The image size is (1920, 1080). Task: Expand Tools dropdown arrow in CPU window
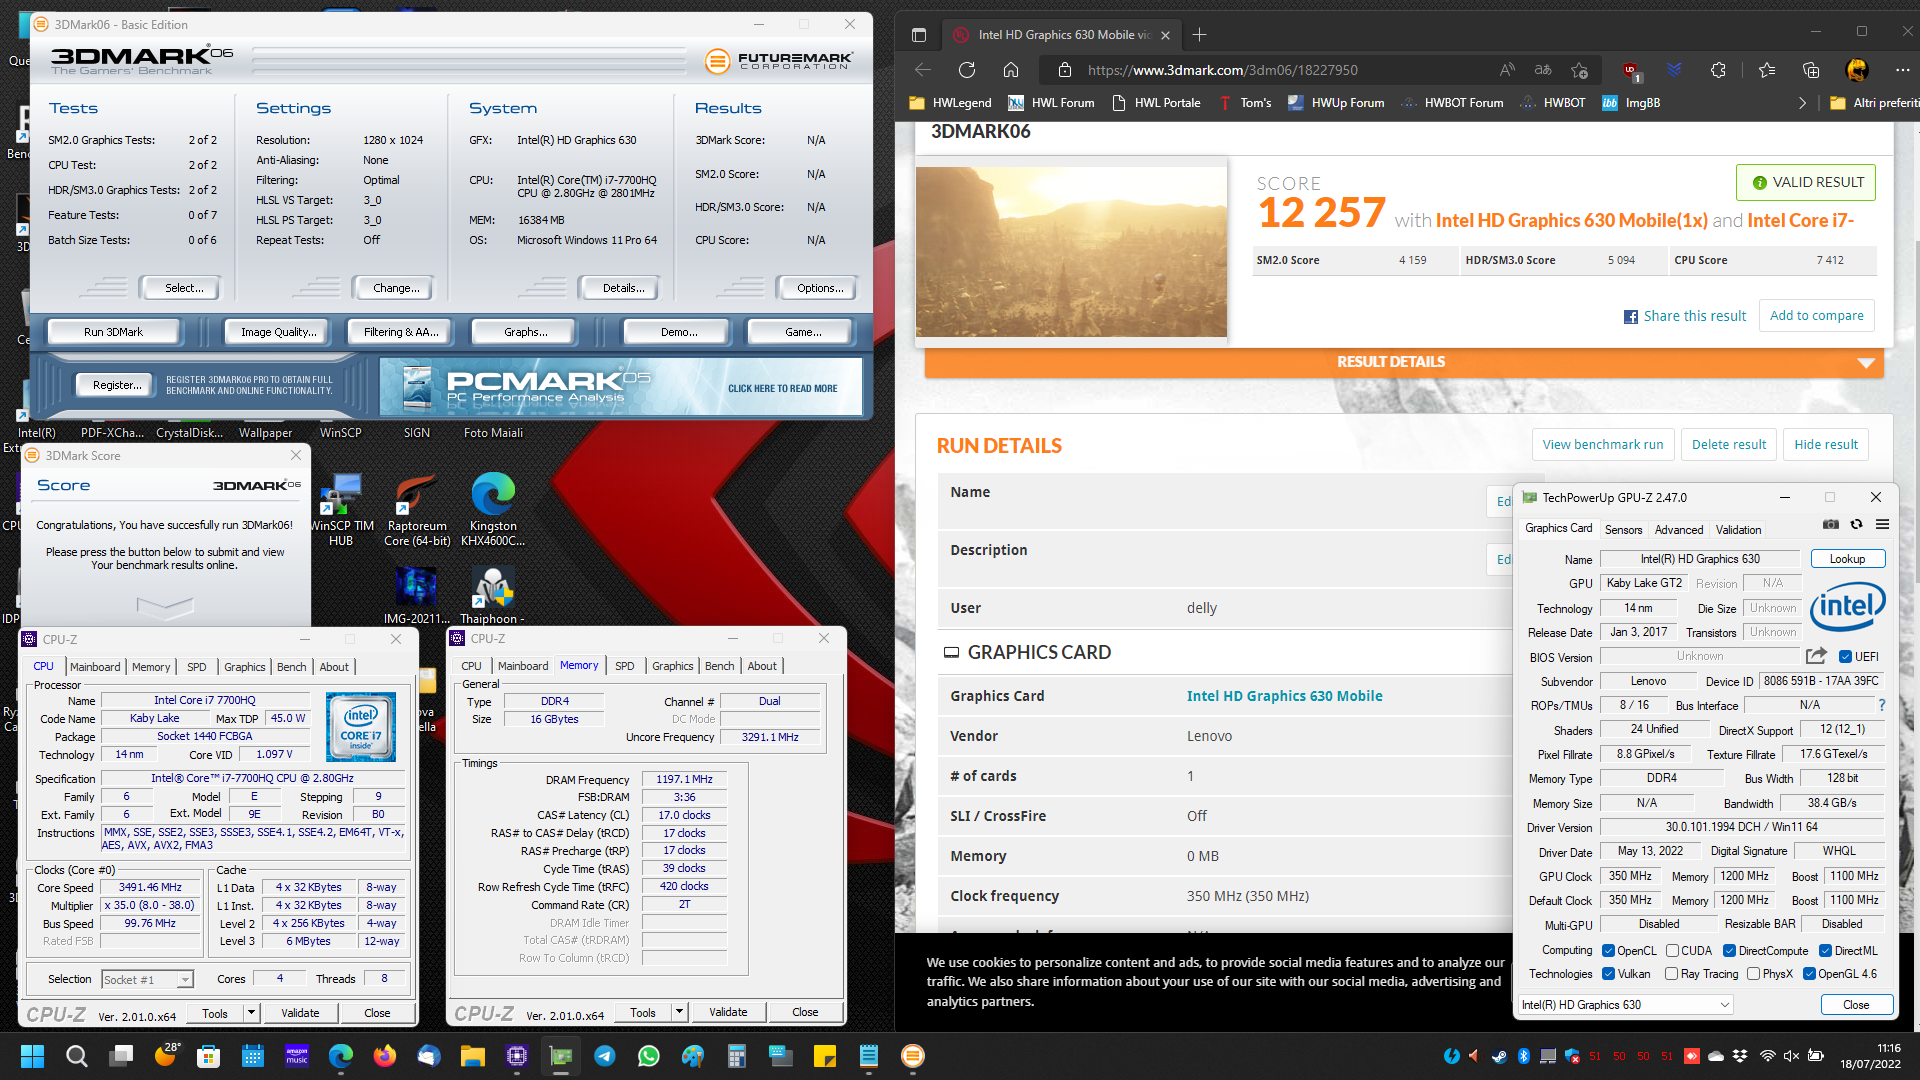pos(251,1013)
